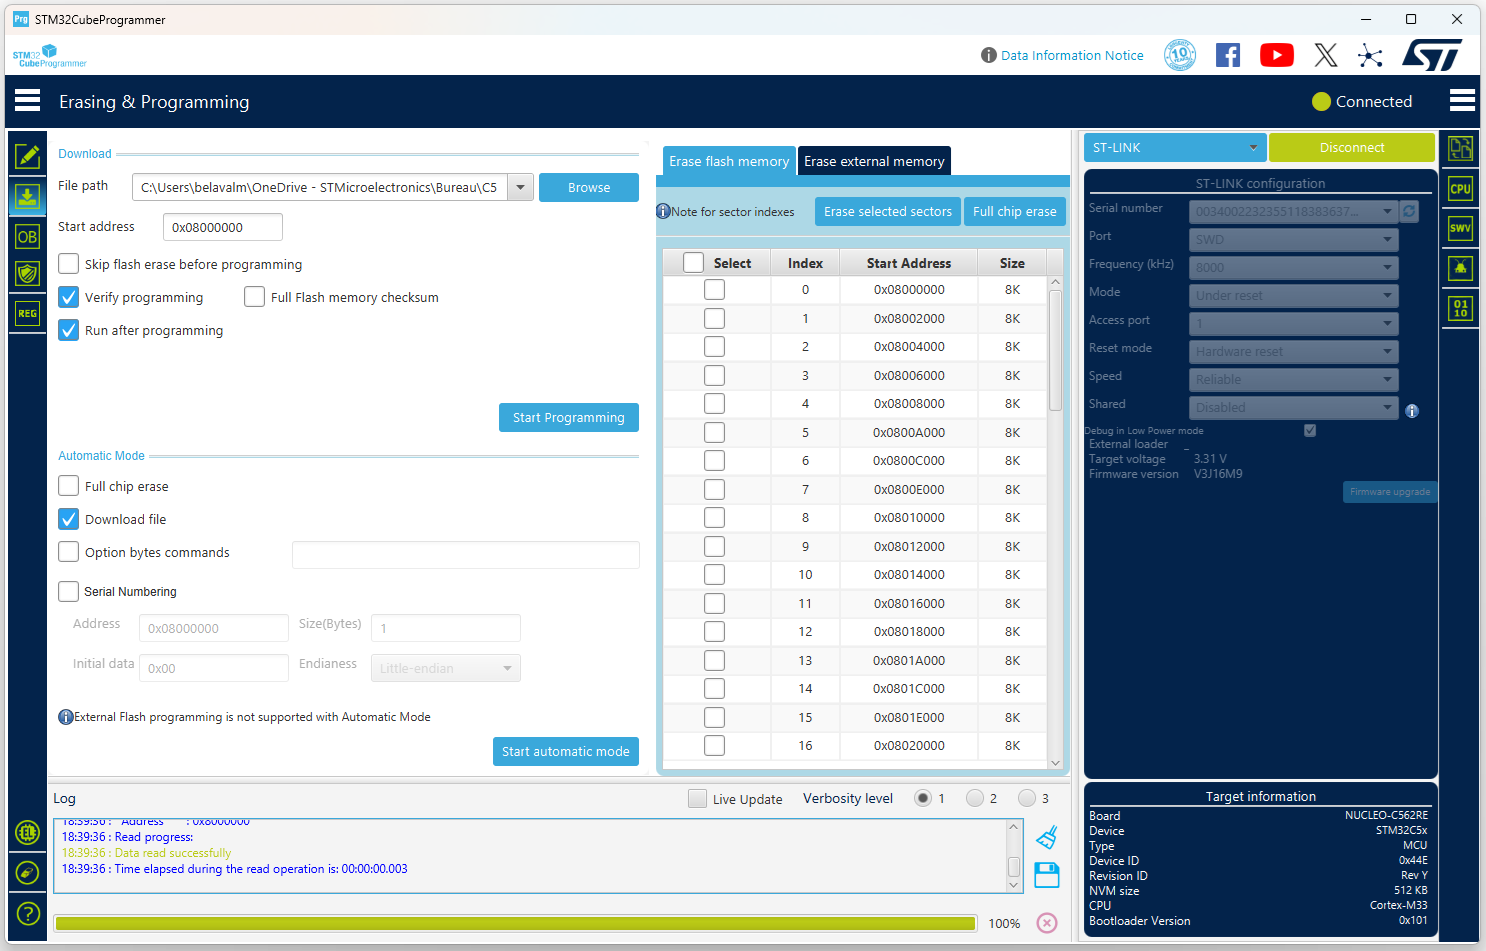This screenshot has width=1486, height=951.
Task: Open the Register viewer (REG) icon
Action: 27,314
